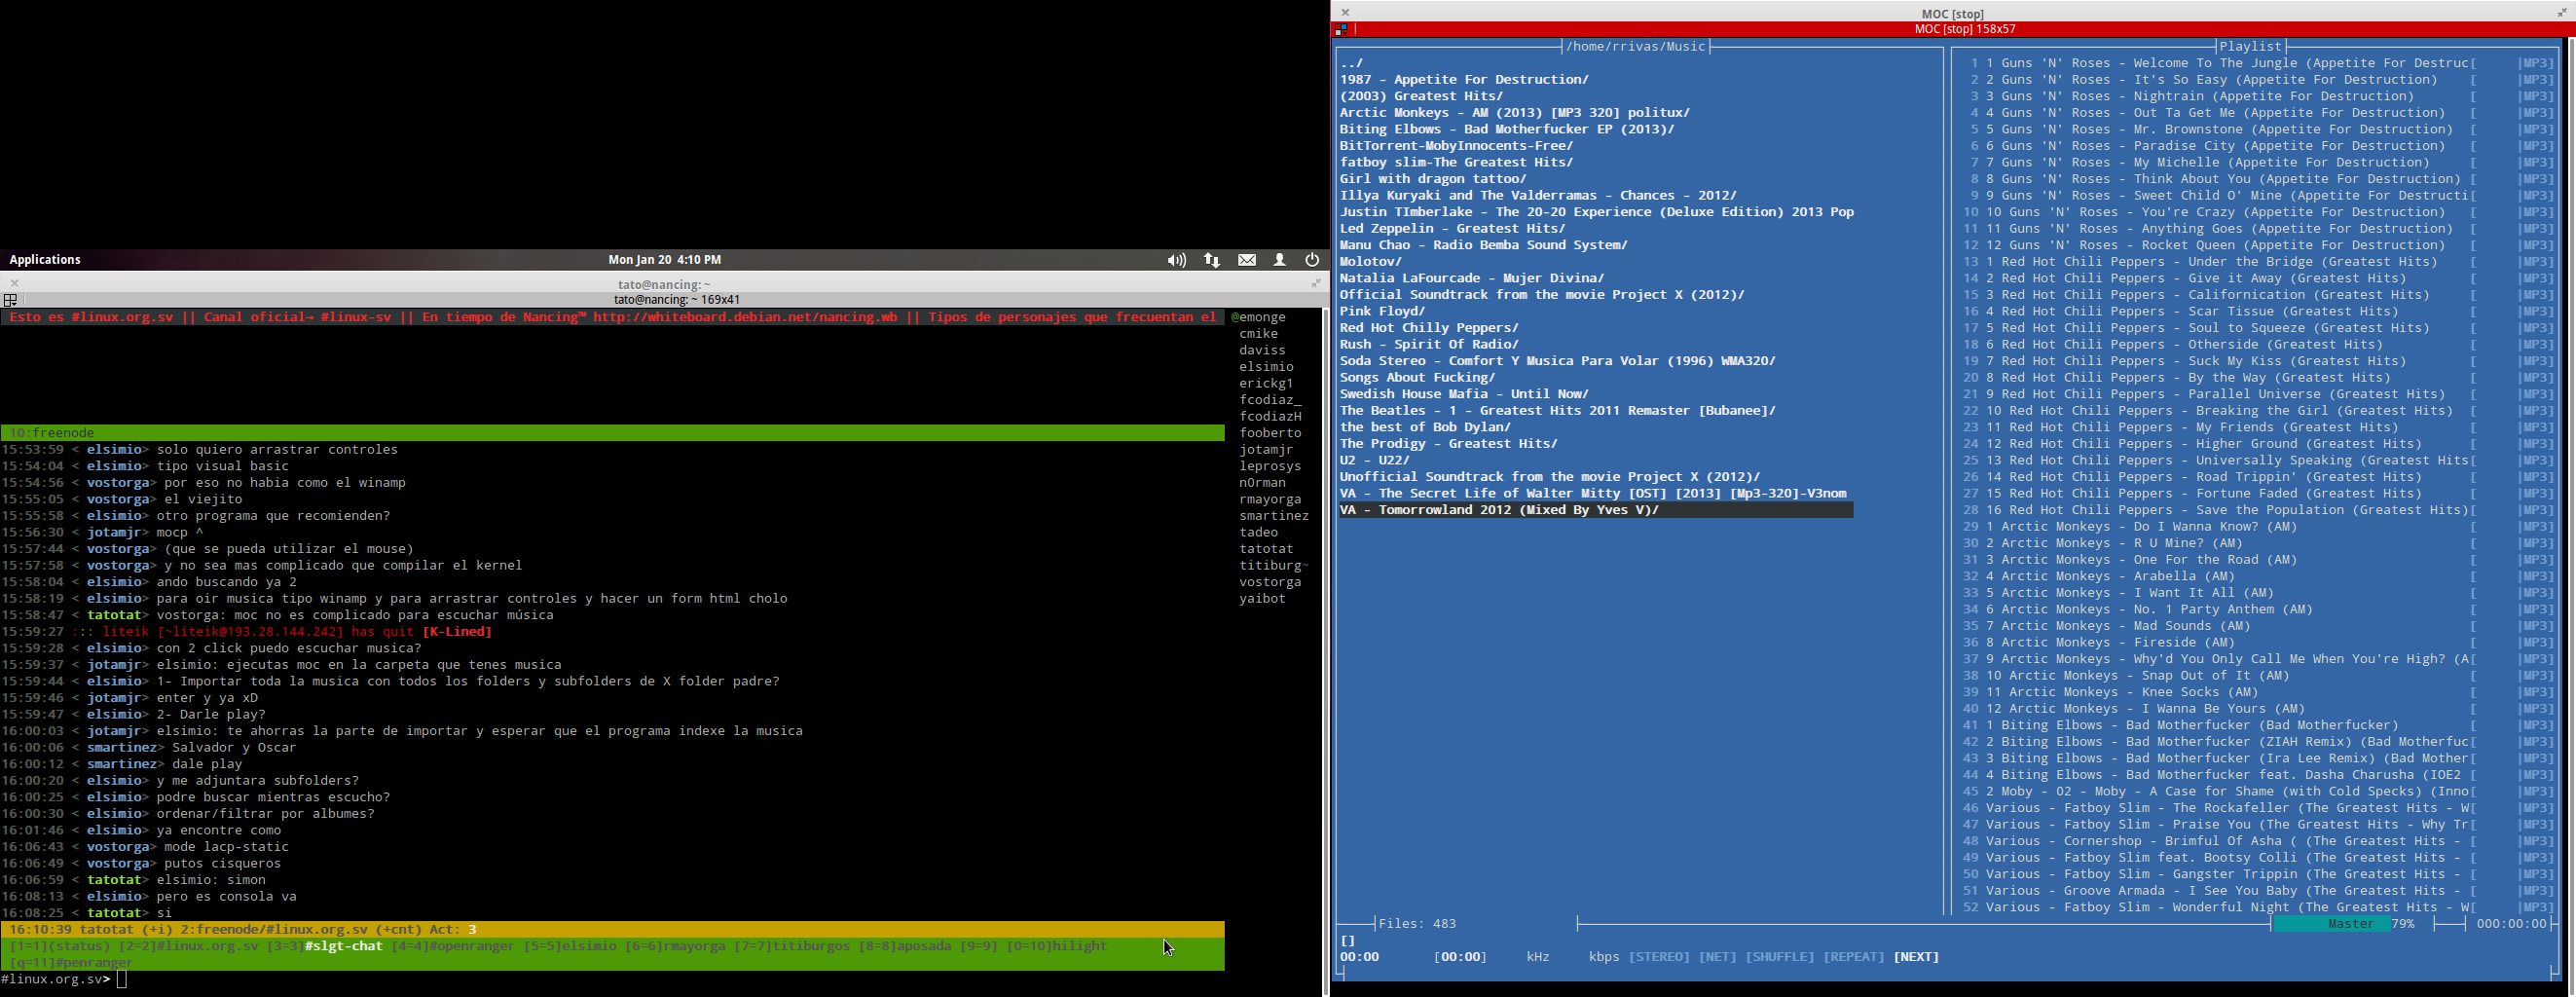Open Manu Chao - Radio Bemba Sound System folder
The height and width of the screenshot is (997, 2576).
coord(1483,245)
